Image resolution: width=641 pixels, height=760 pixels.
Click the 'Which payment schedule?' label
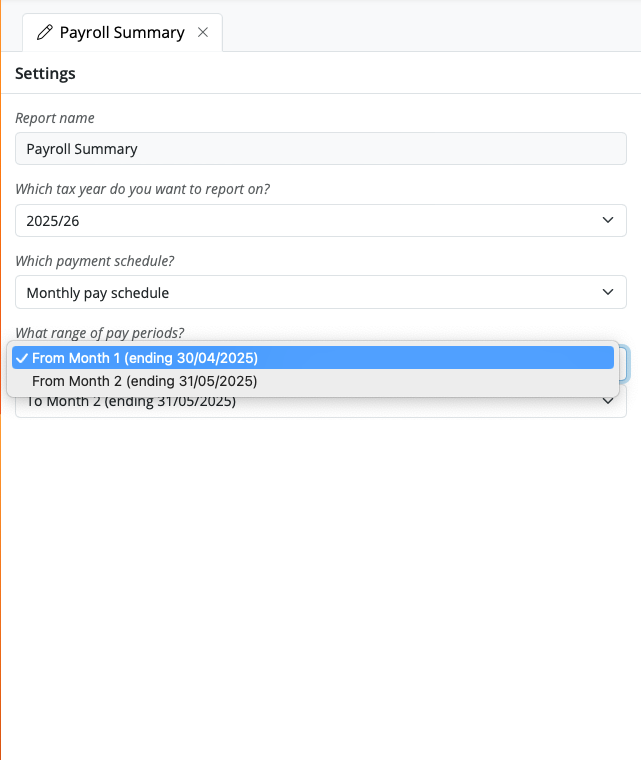click(x=95, y=261)
